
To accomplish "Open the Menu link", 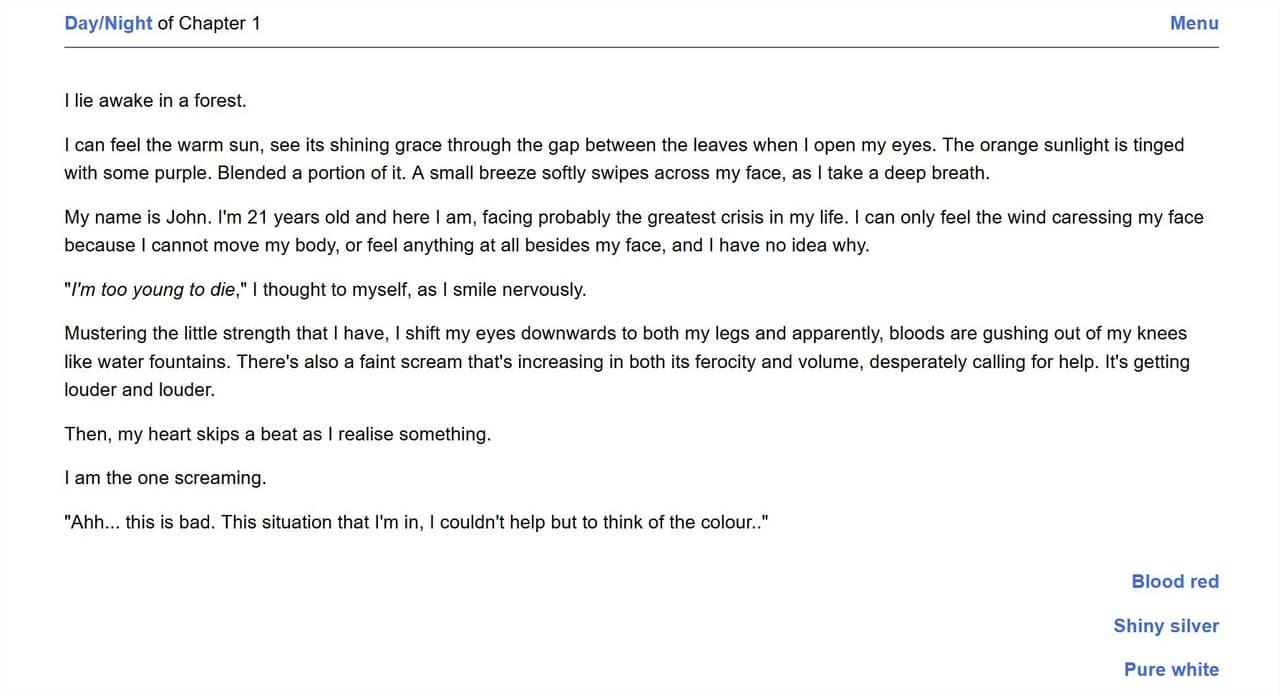I will [x=1194, y=23].
